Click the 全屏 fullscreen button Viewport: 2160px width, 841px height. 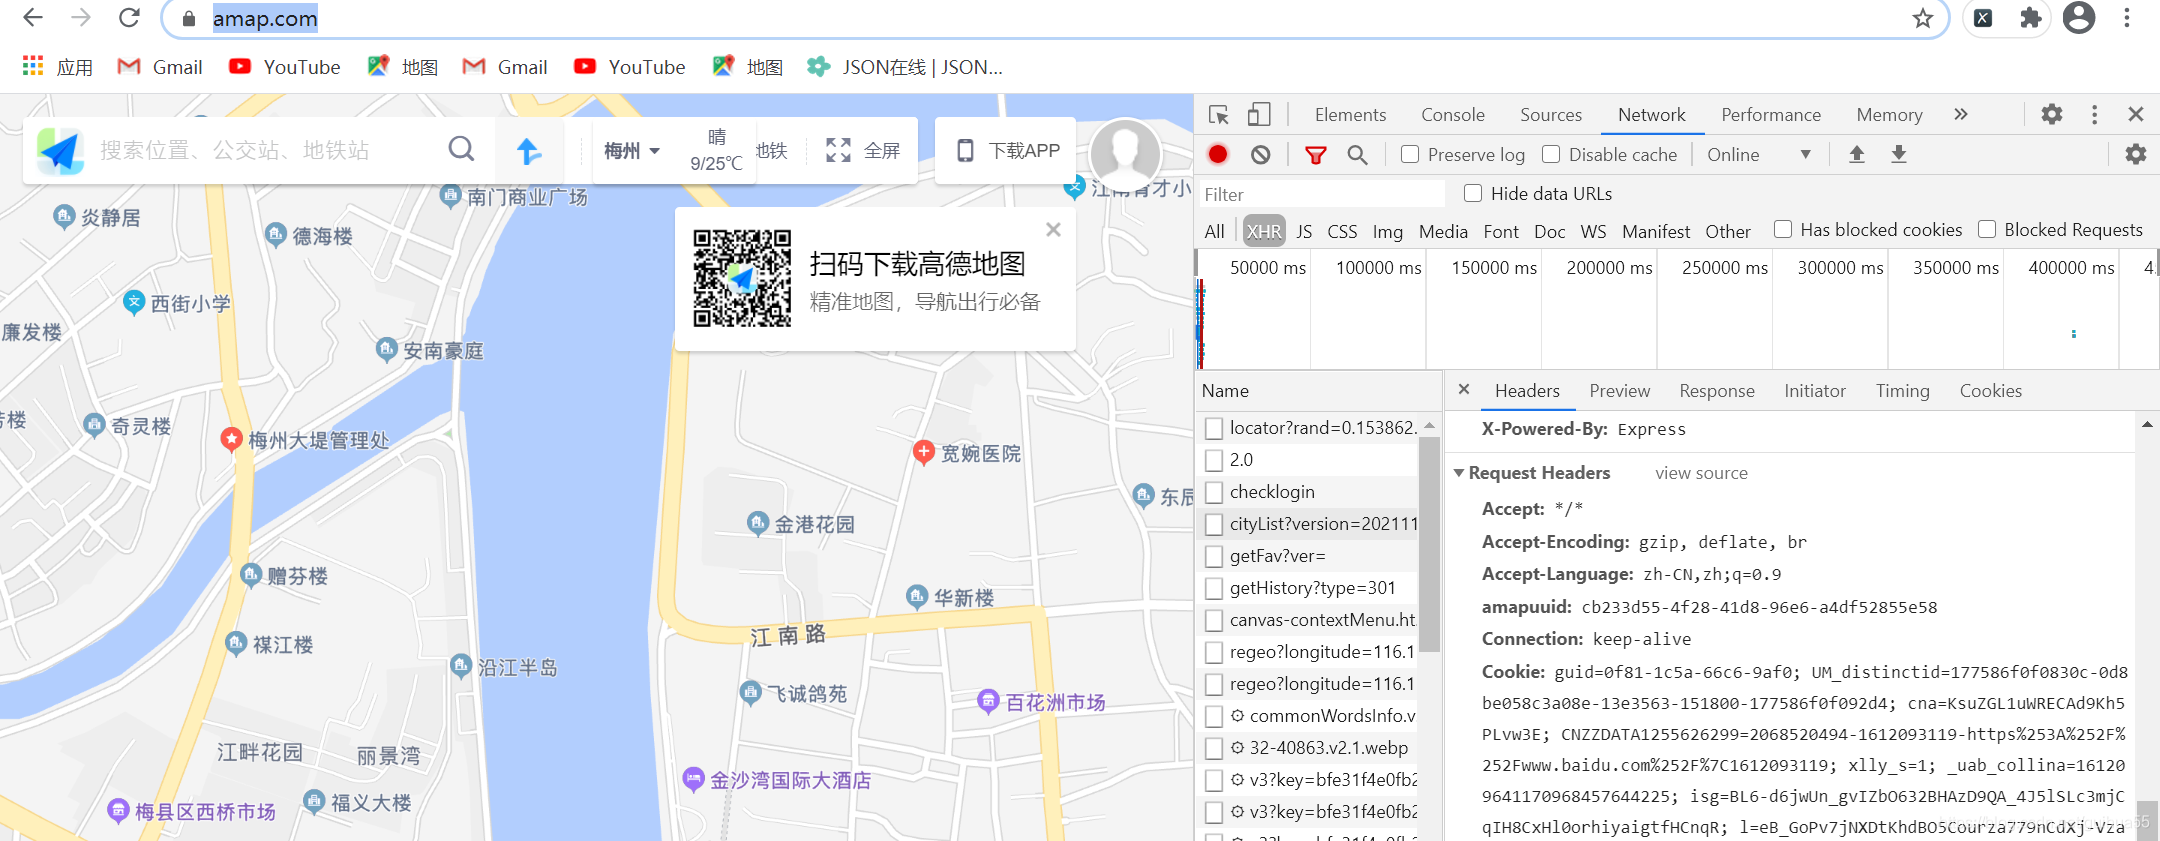(x=862, y=151)
